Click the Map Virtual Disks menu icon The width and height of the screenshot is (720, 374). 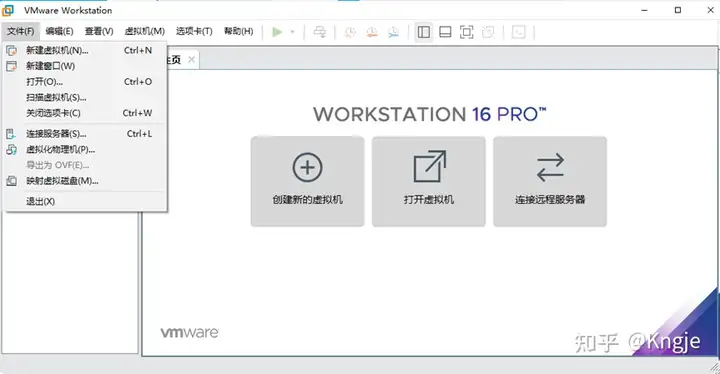(x=11, y=181)
